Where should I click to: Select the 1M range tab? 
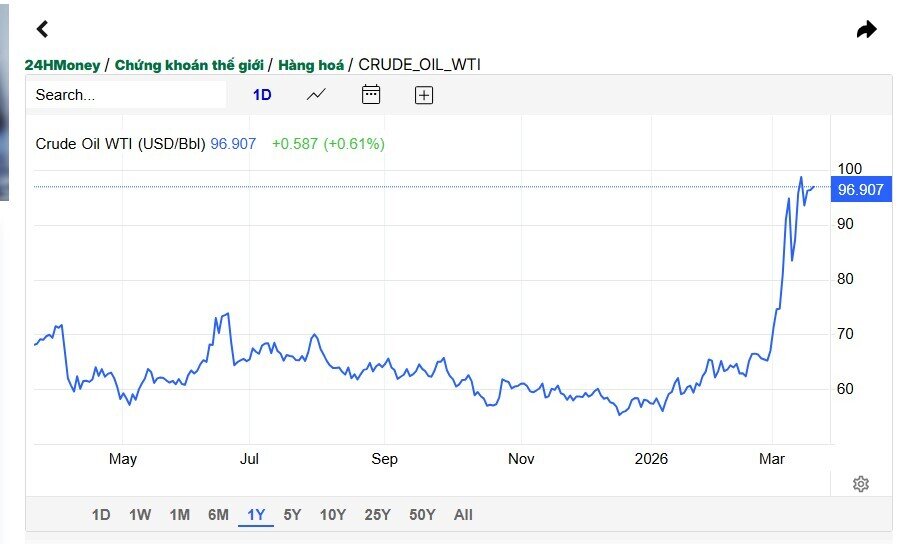pyautogui.click(x=179, y=515)
